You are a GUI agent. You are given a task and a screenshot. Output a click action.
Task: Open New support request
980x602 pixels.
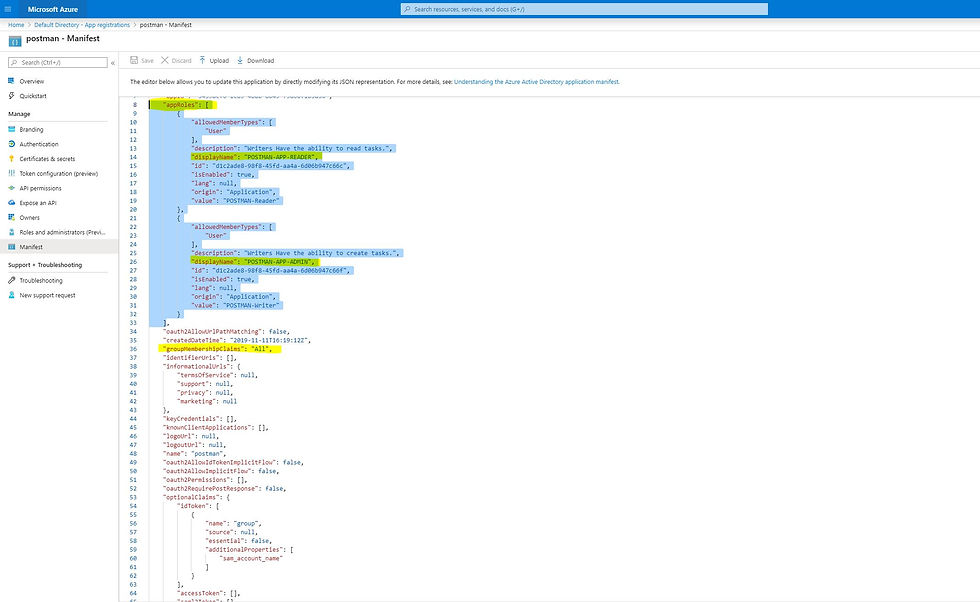48,295
